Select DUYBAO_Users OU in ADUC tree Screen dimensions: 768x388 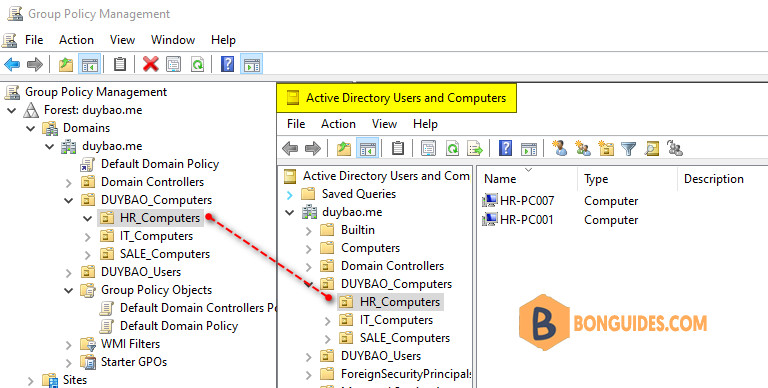381,356
